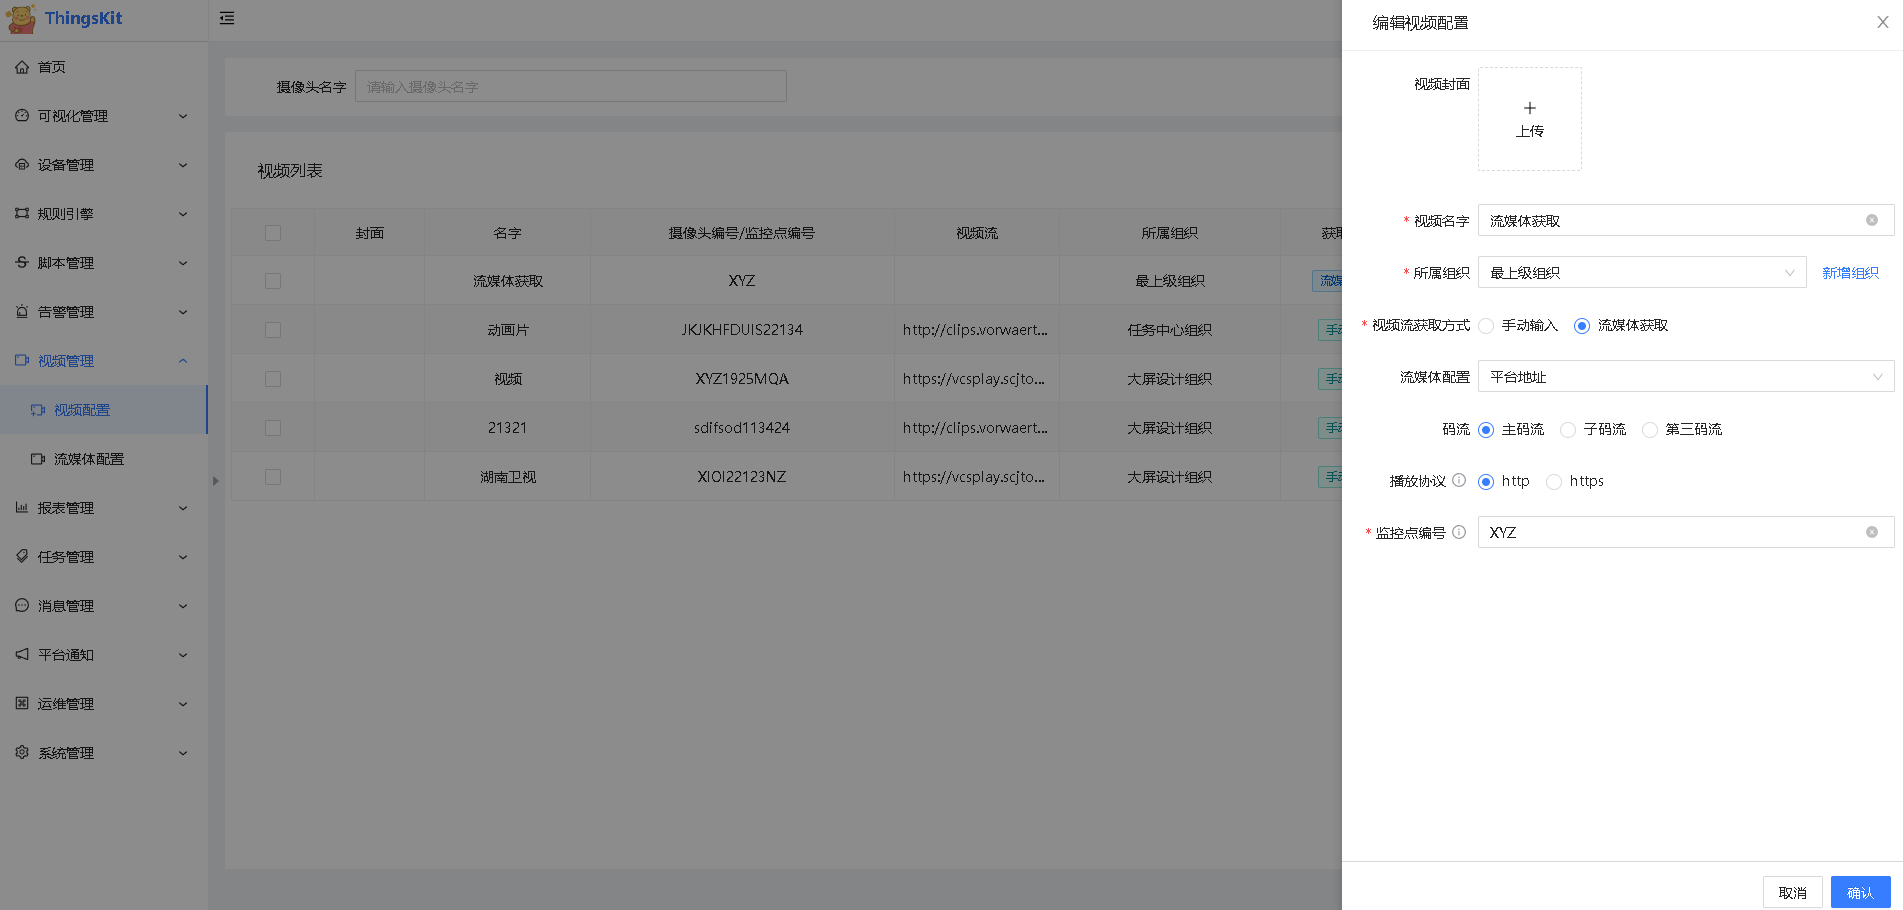Expand the 规则引擎 menu chevron
Viewport: 1903px width, 910px height.
point(183,214)
